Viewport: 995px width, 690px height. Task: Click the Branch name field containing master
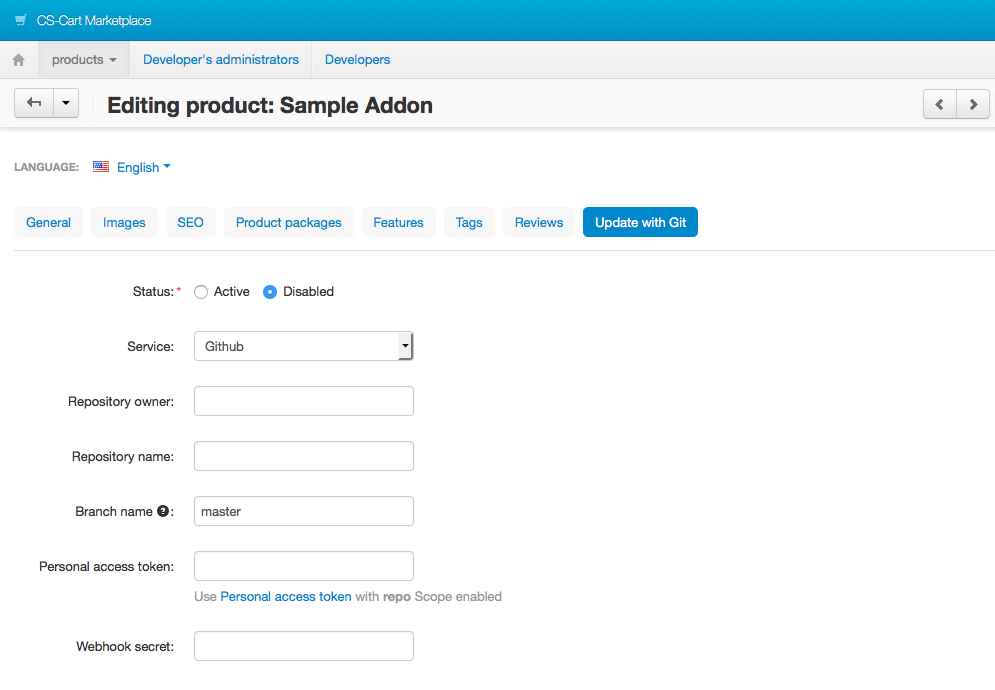303,511
